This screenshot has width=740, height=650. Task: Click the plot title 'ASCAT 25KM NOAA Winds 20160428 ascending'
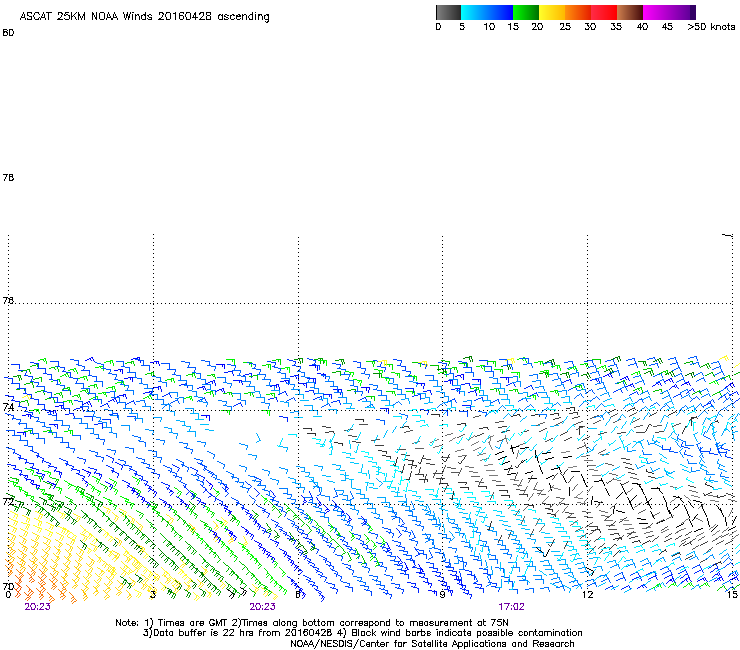[144, 16]
